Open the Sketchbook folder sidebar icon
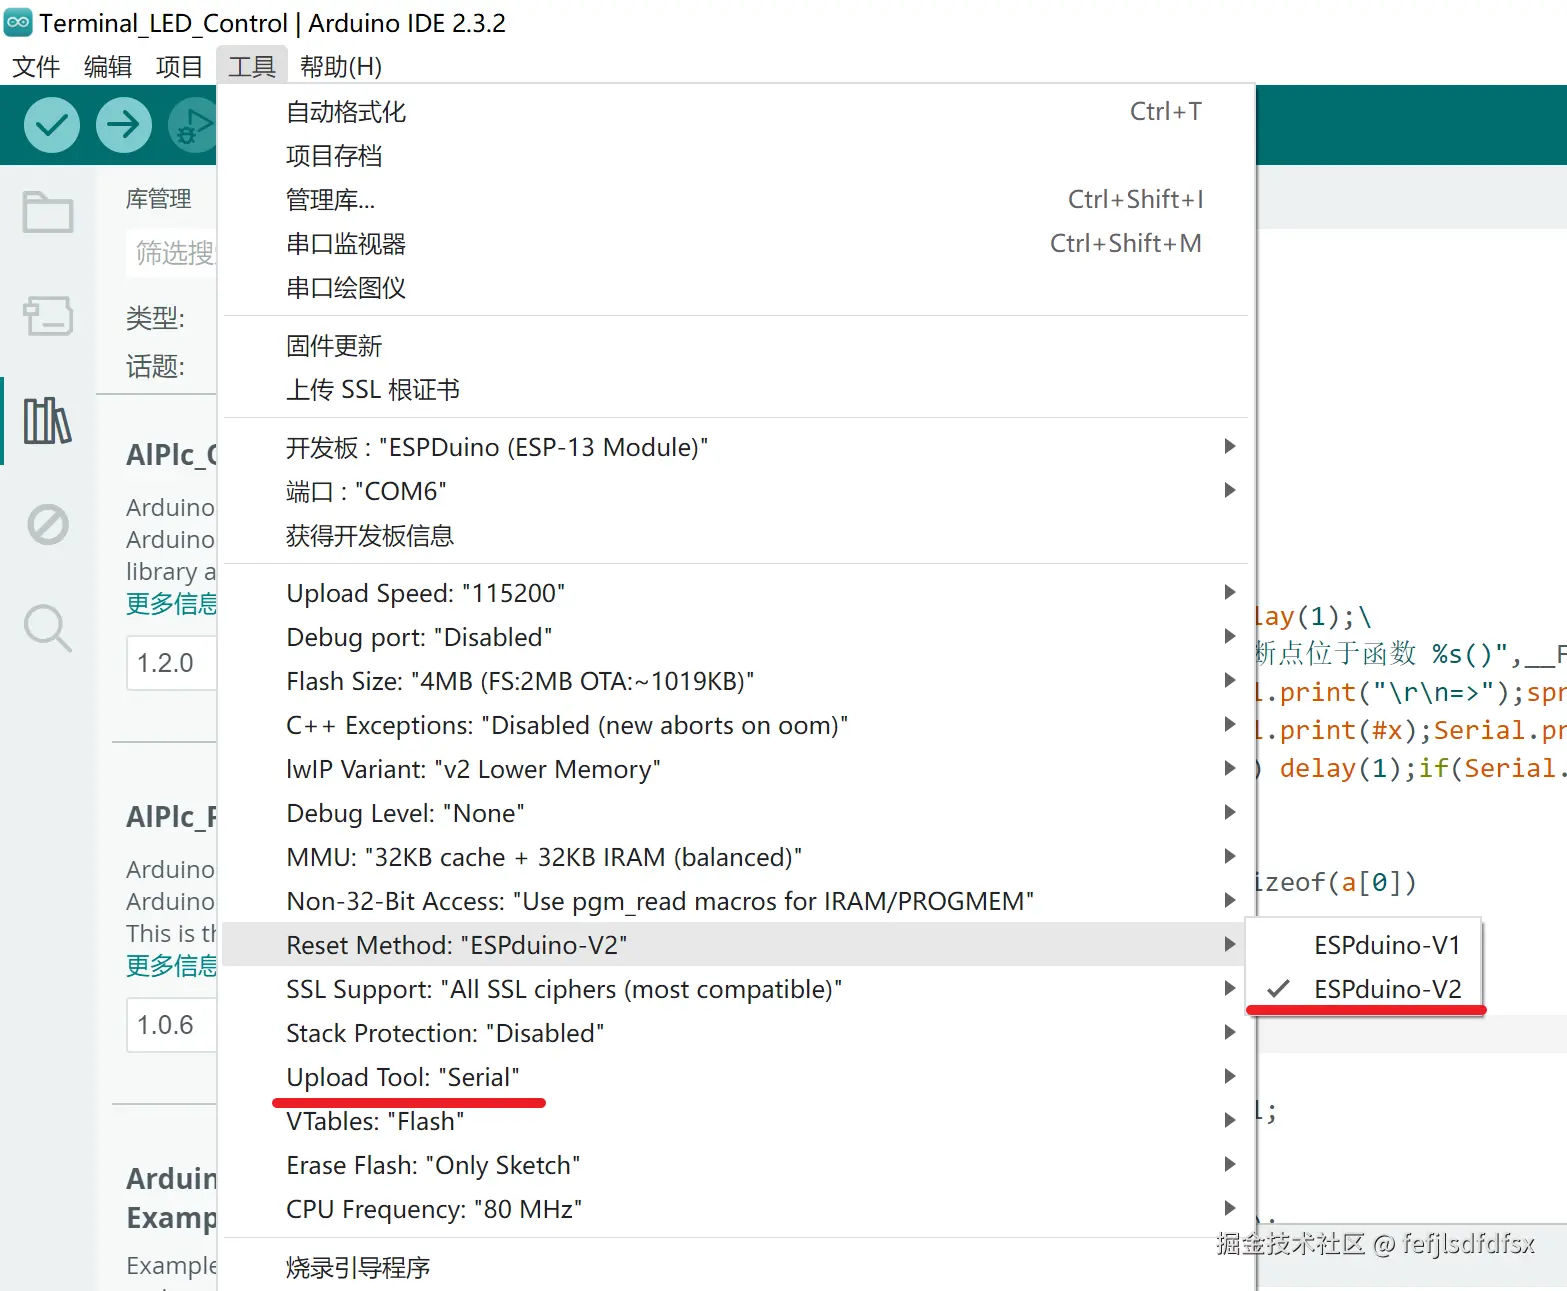 48,212
